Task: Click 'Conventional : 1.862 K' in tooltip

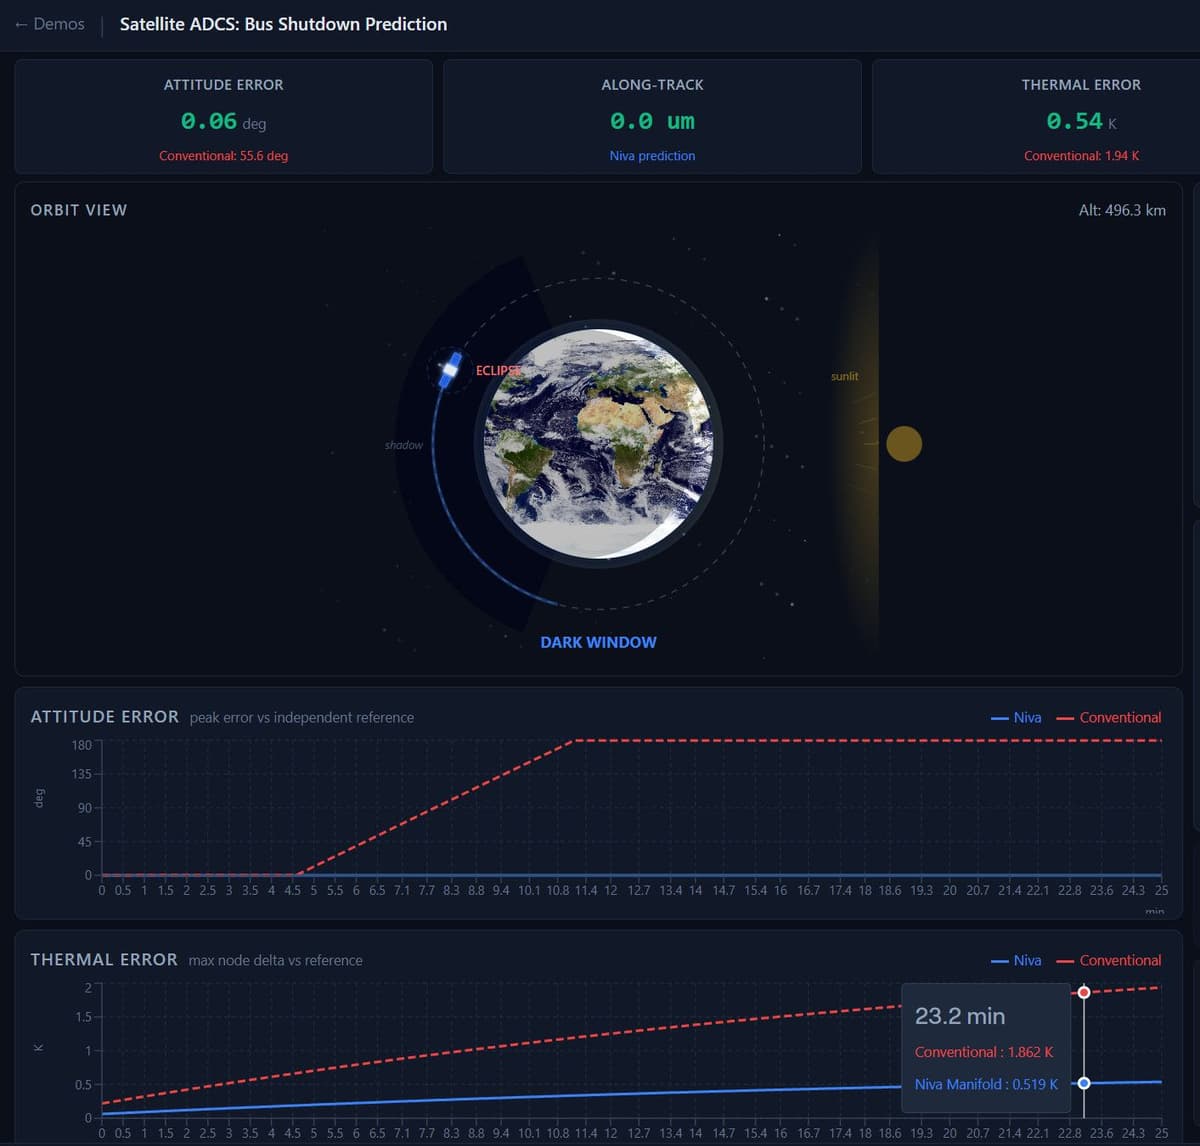Action: (x=984, y=1052)
